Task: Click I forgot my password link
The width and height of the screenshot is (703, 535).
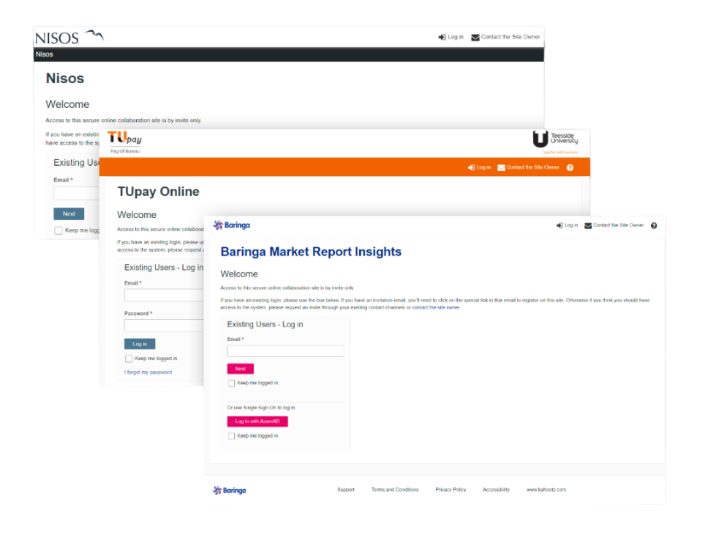Action: pos(148,372)
